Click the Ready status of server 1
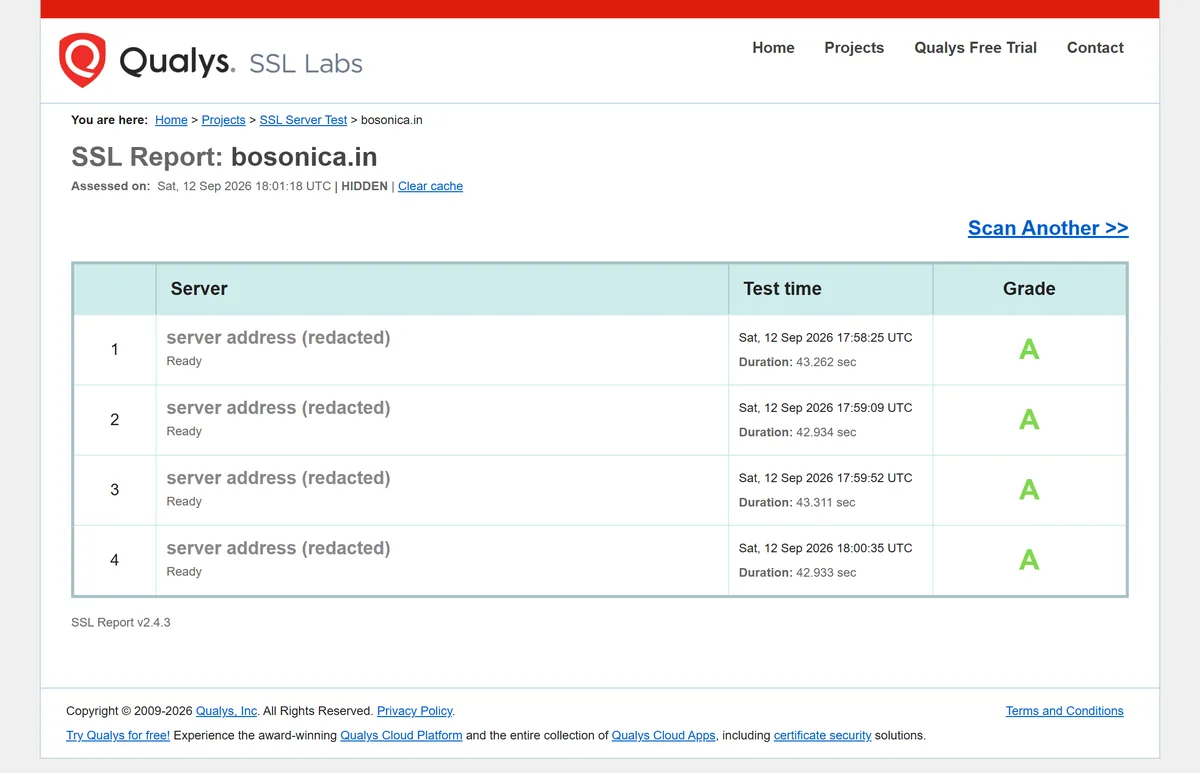The height and width of the screenshot is (773, 1200). tap(184, 361)
